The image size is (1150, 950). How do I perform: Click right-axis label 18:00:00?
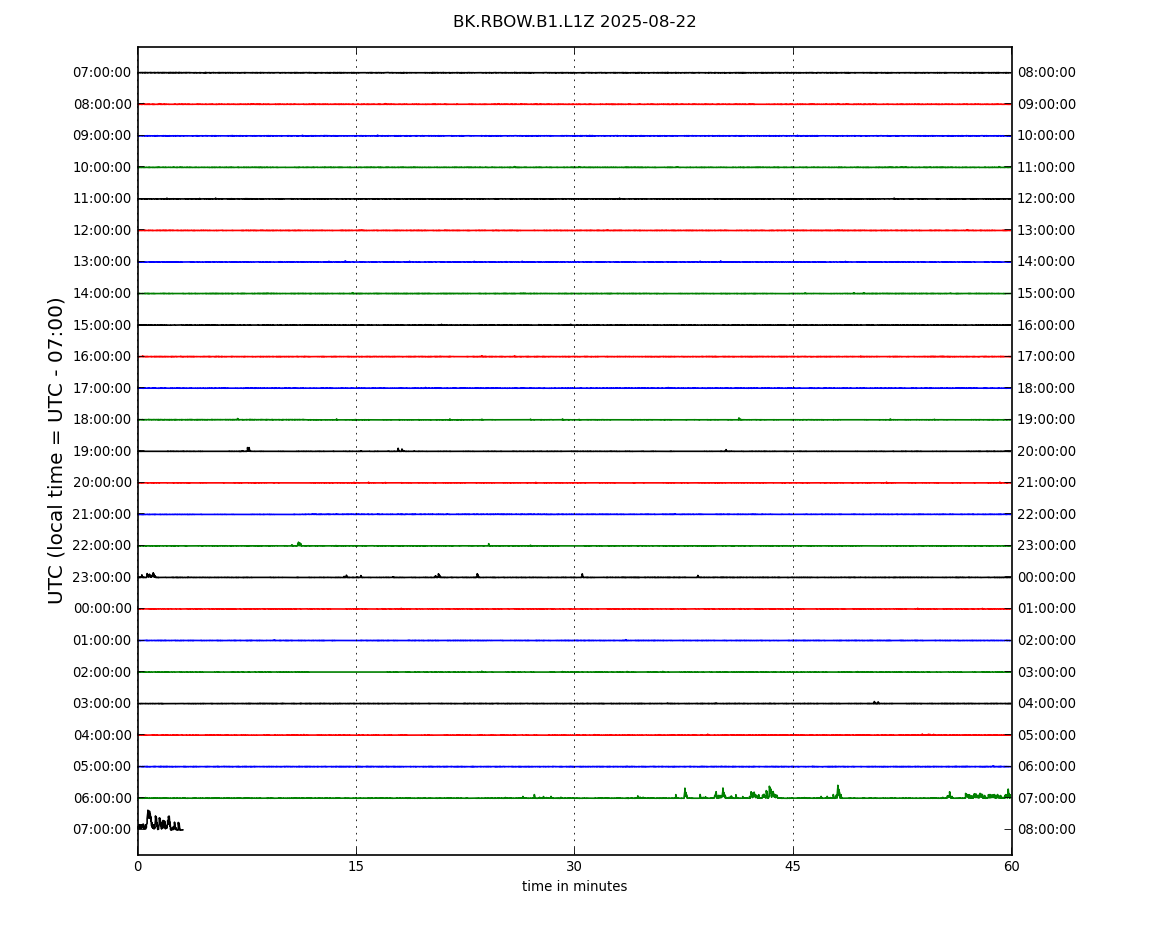point(1047,388)
